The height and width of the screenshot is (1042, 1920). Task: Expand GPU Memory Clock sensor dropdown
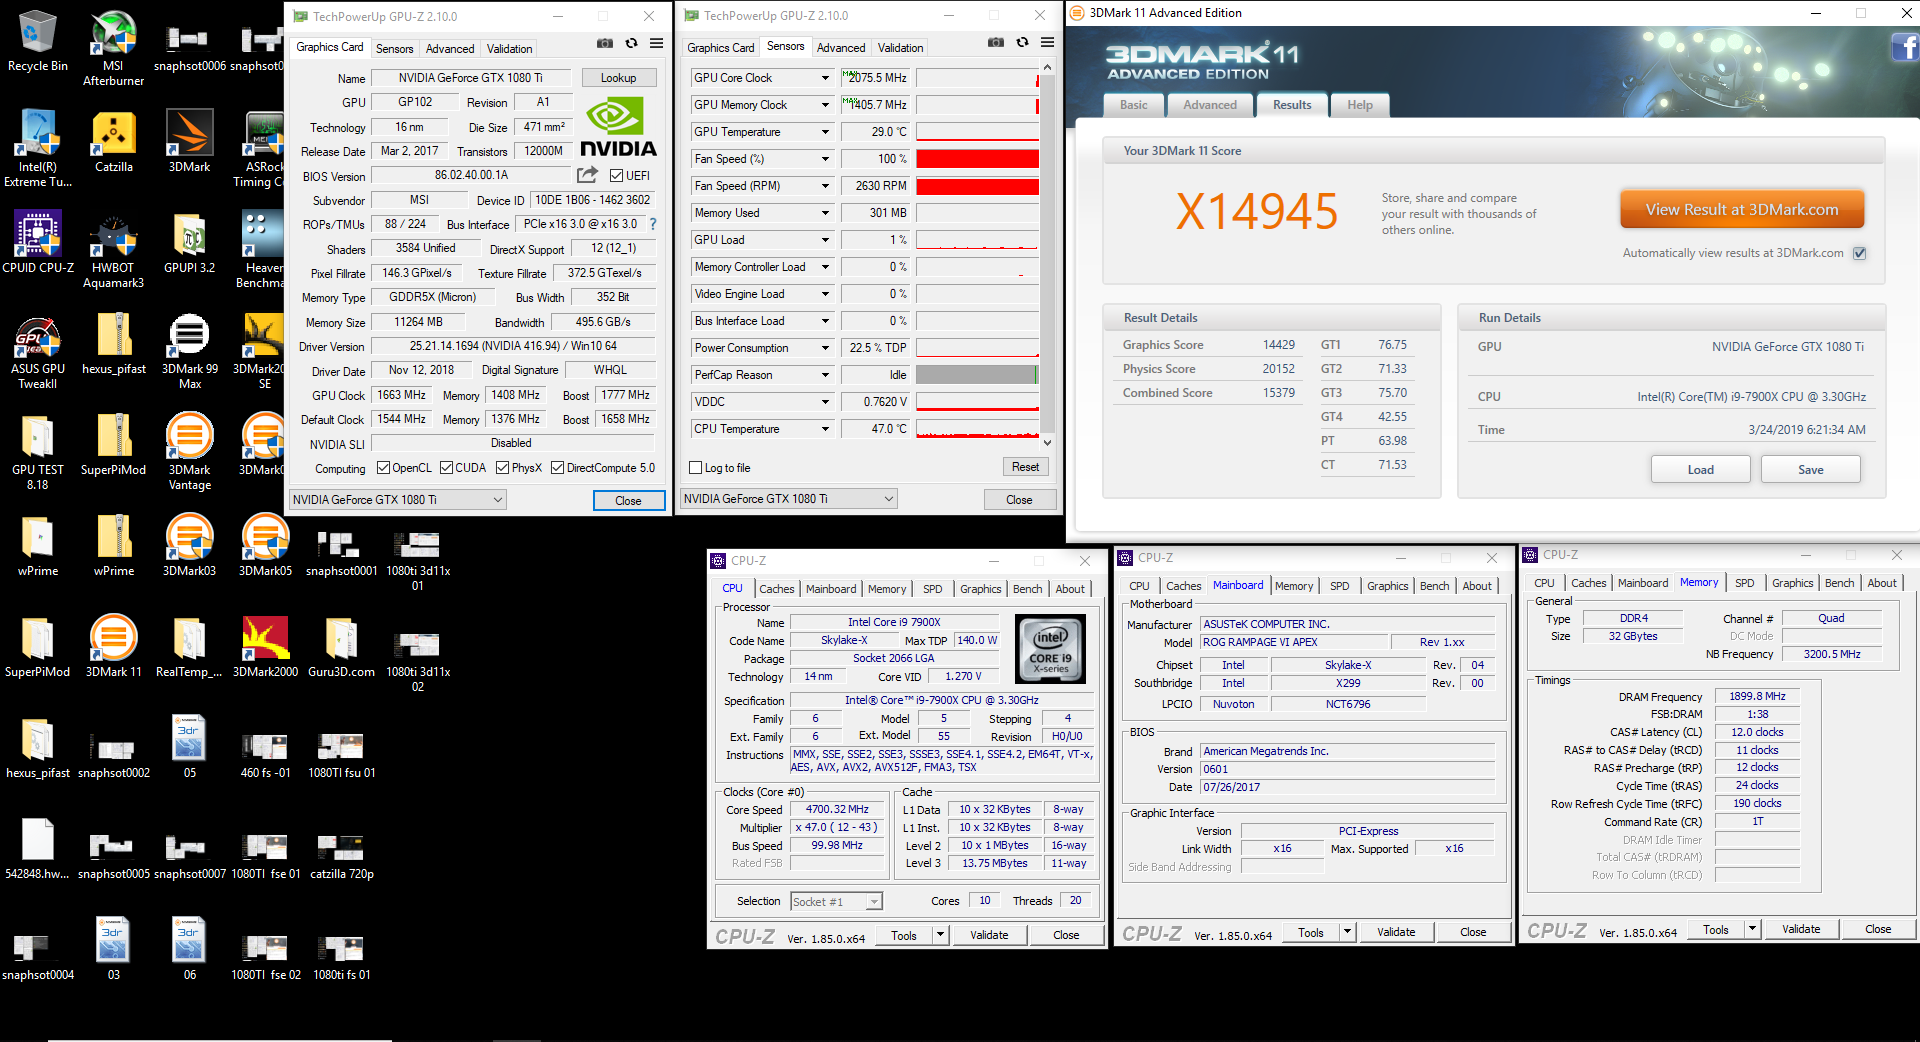tap(825, 105)
